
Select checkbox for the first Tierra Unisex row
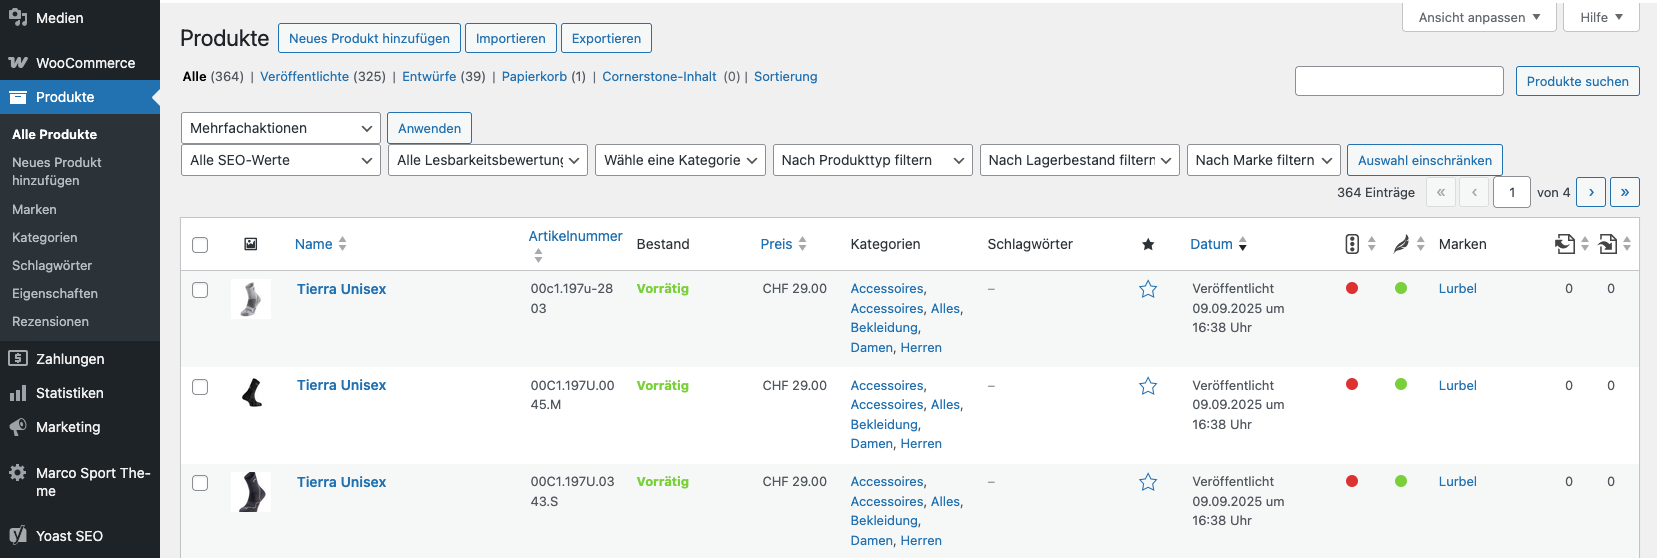pyautogui.click(x=200, y=290)
